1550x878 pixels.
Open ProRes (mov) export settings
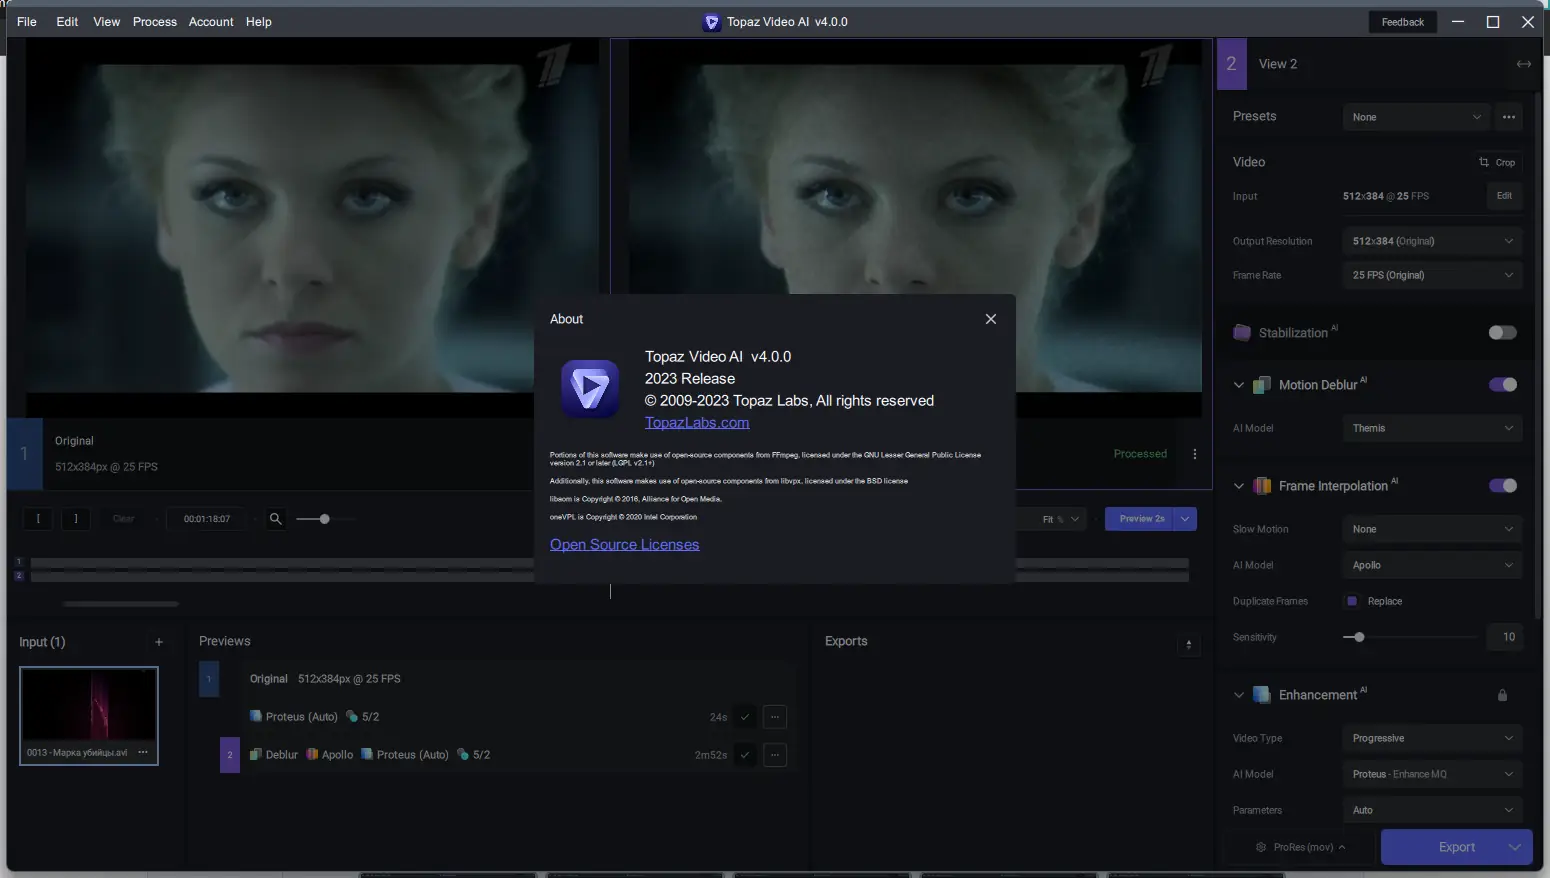pos(1301,847)
